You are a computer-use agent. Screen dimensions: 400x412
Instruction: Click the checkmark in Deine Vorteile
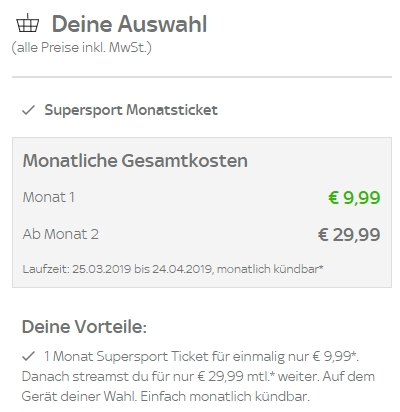28,356
